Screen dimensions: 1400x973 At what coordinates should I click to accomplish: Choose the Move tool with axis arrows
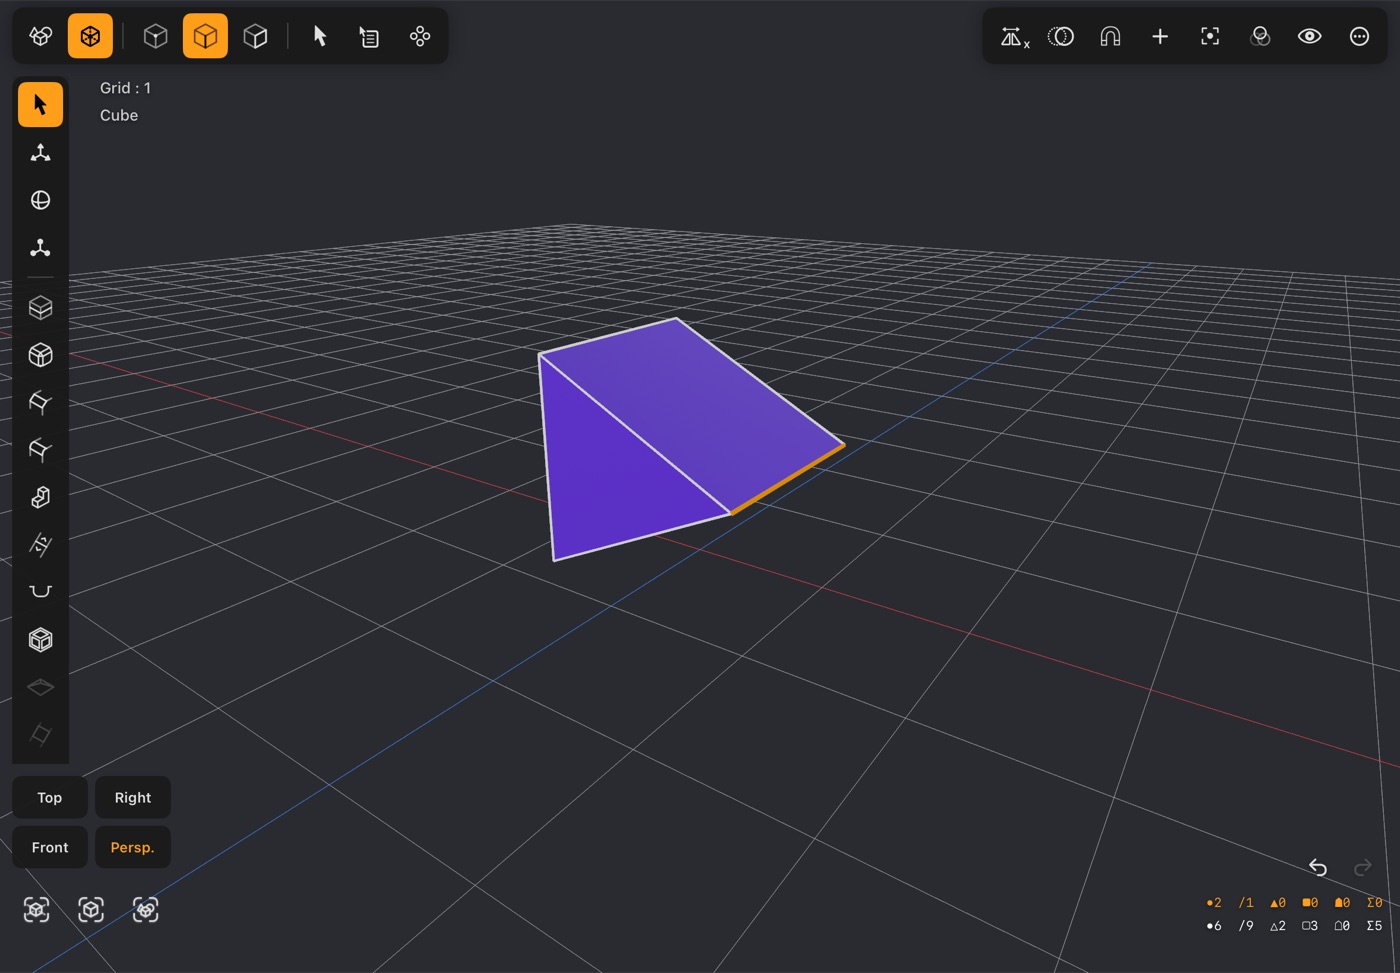coord(40,152)
